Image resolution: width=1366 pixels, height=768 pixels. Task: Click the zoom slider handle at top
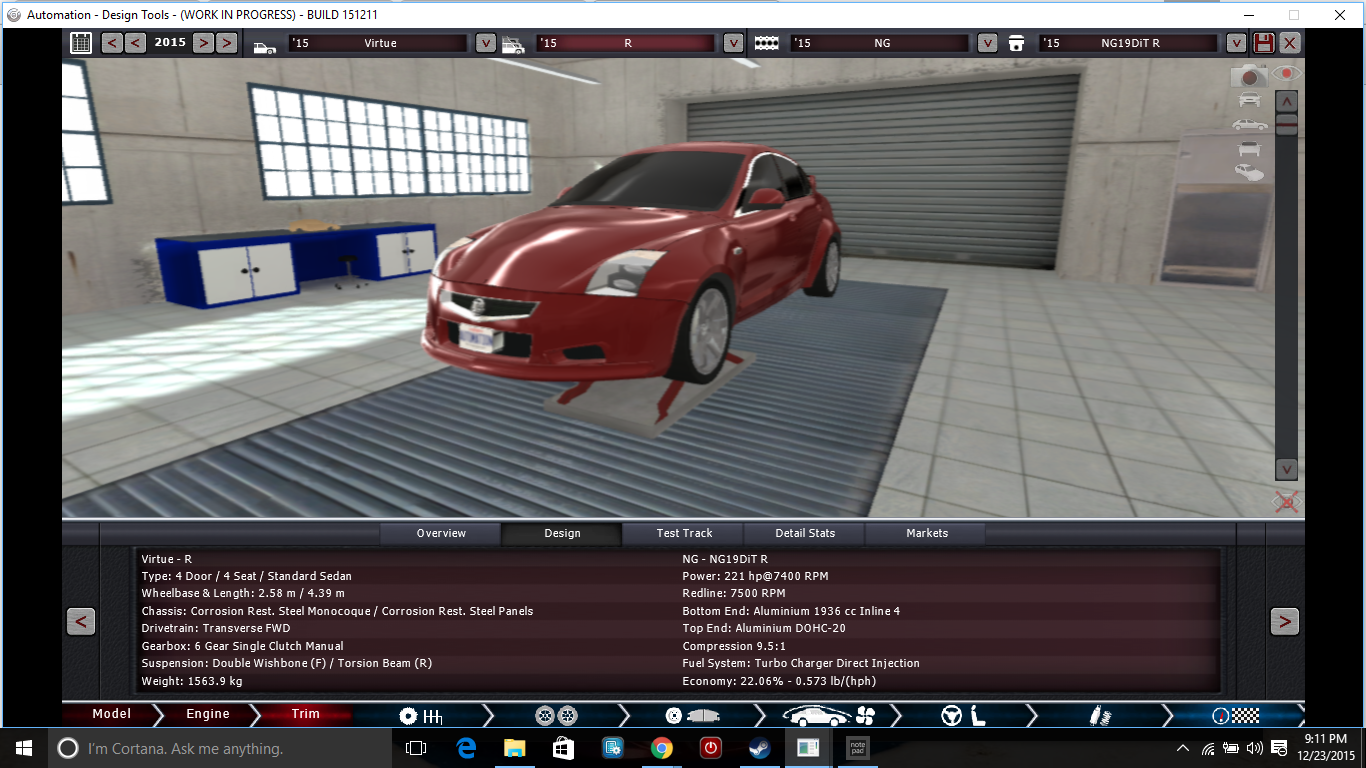coord(1286,124)
